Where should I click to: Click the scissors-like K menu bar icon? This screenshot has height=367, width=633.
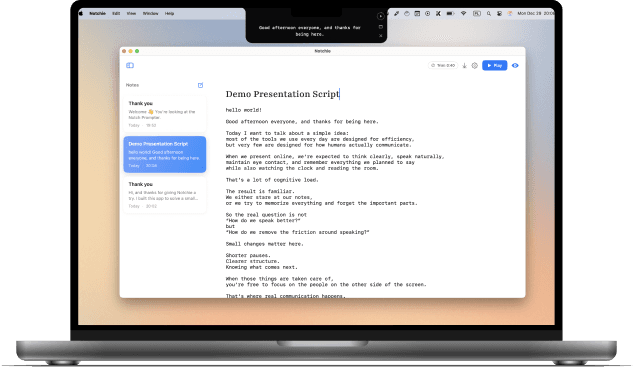(x=438, y=13)
